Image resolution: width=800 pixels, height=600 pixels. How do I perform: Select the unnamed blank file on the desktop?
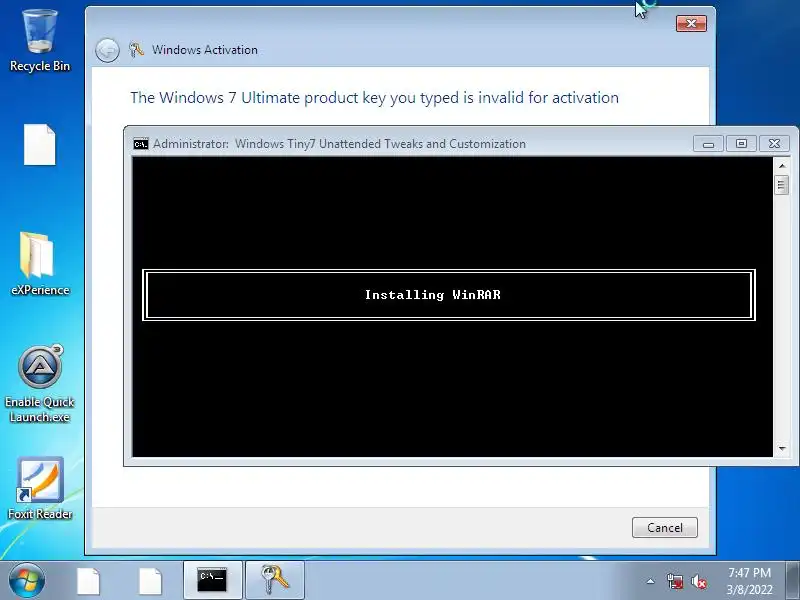[x=39, y=145]
